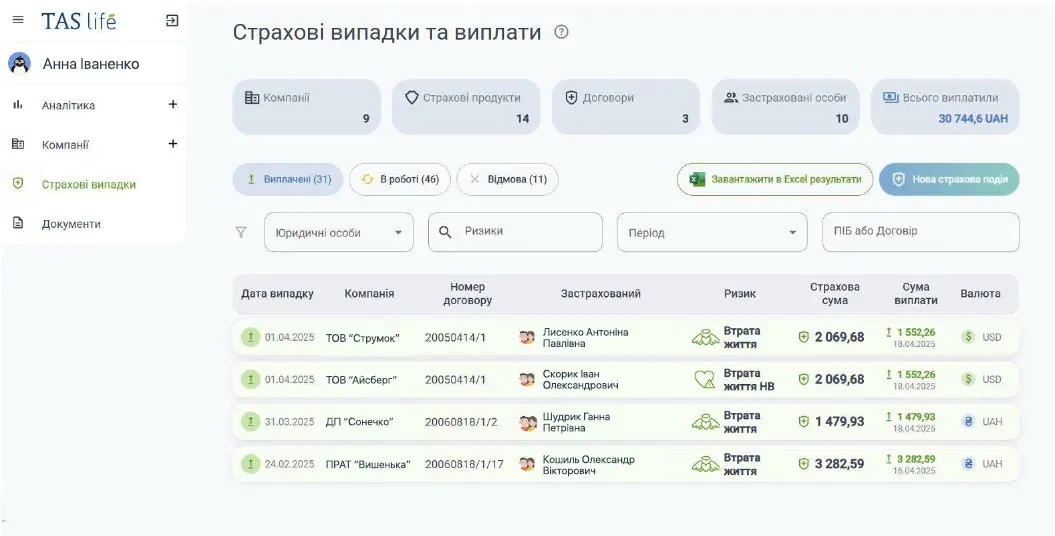Open the Застраховані особи summary card
1055x536 pixels.
[x=786, y=107]
